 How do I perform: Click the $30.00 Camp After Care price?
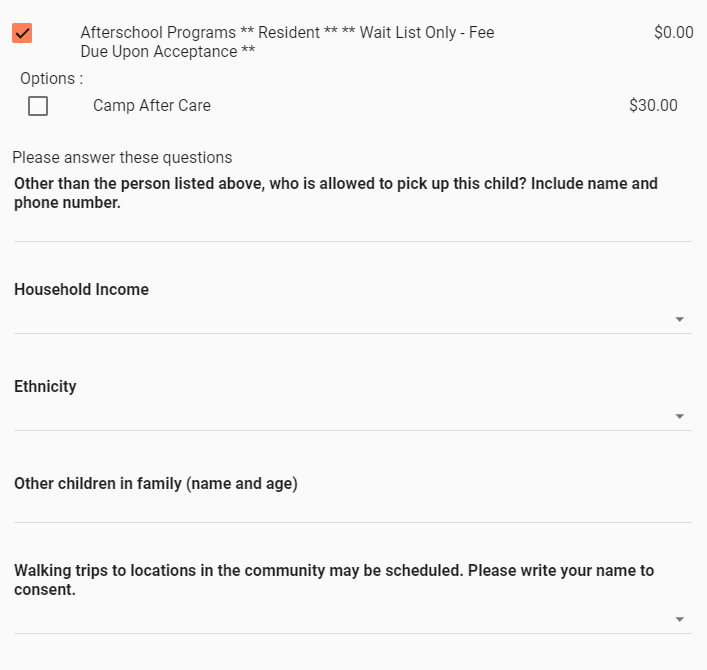coord(653,106)
